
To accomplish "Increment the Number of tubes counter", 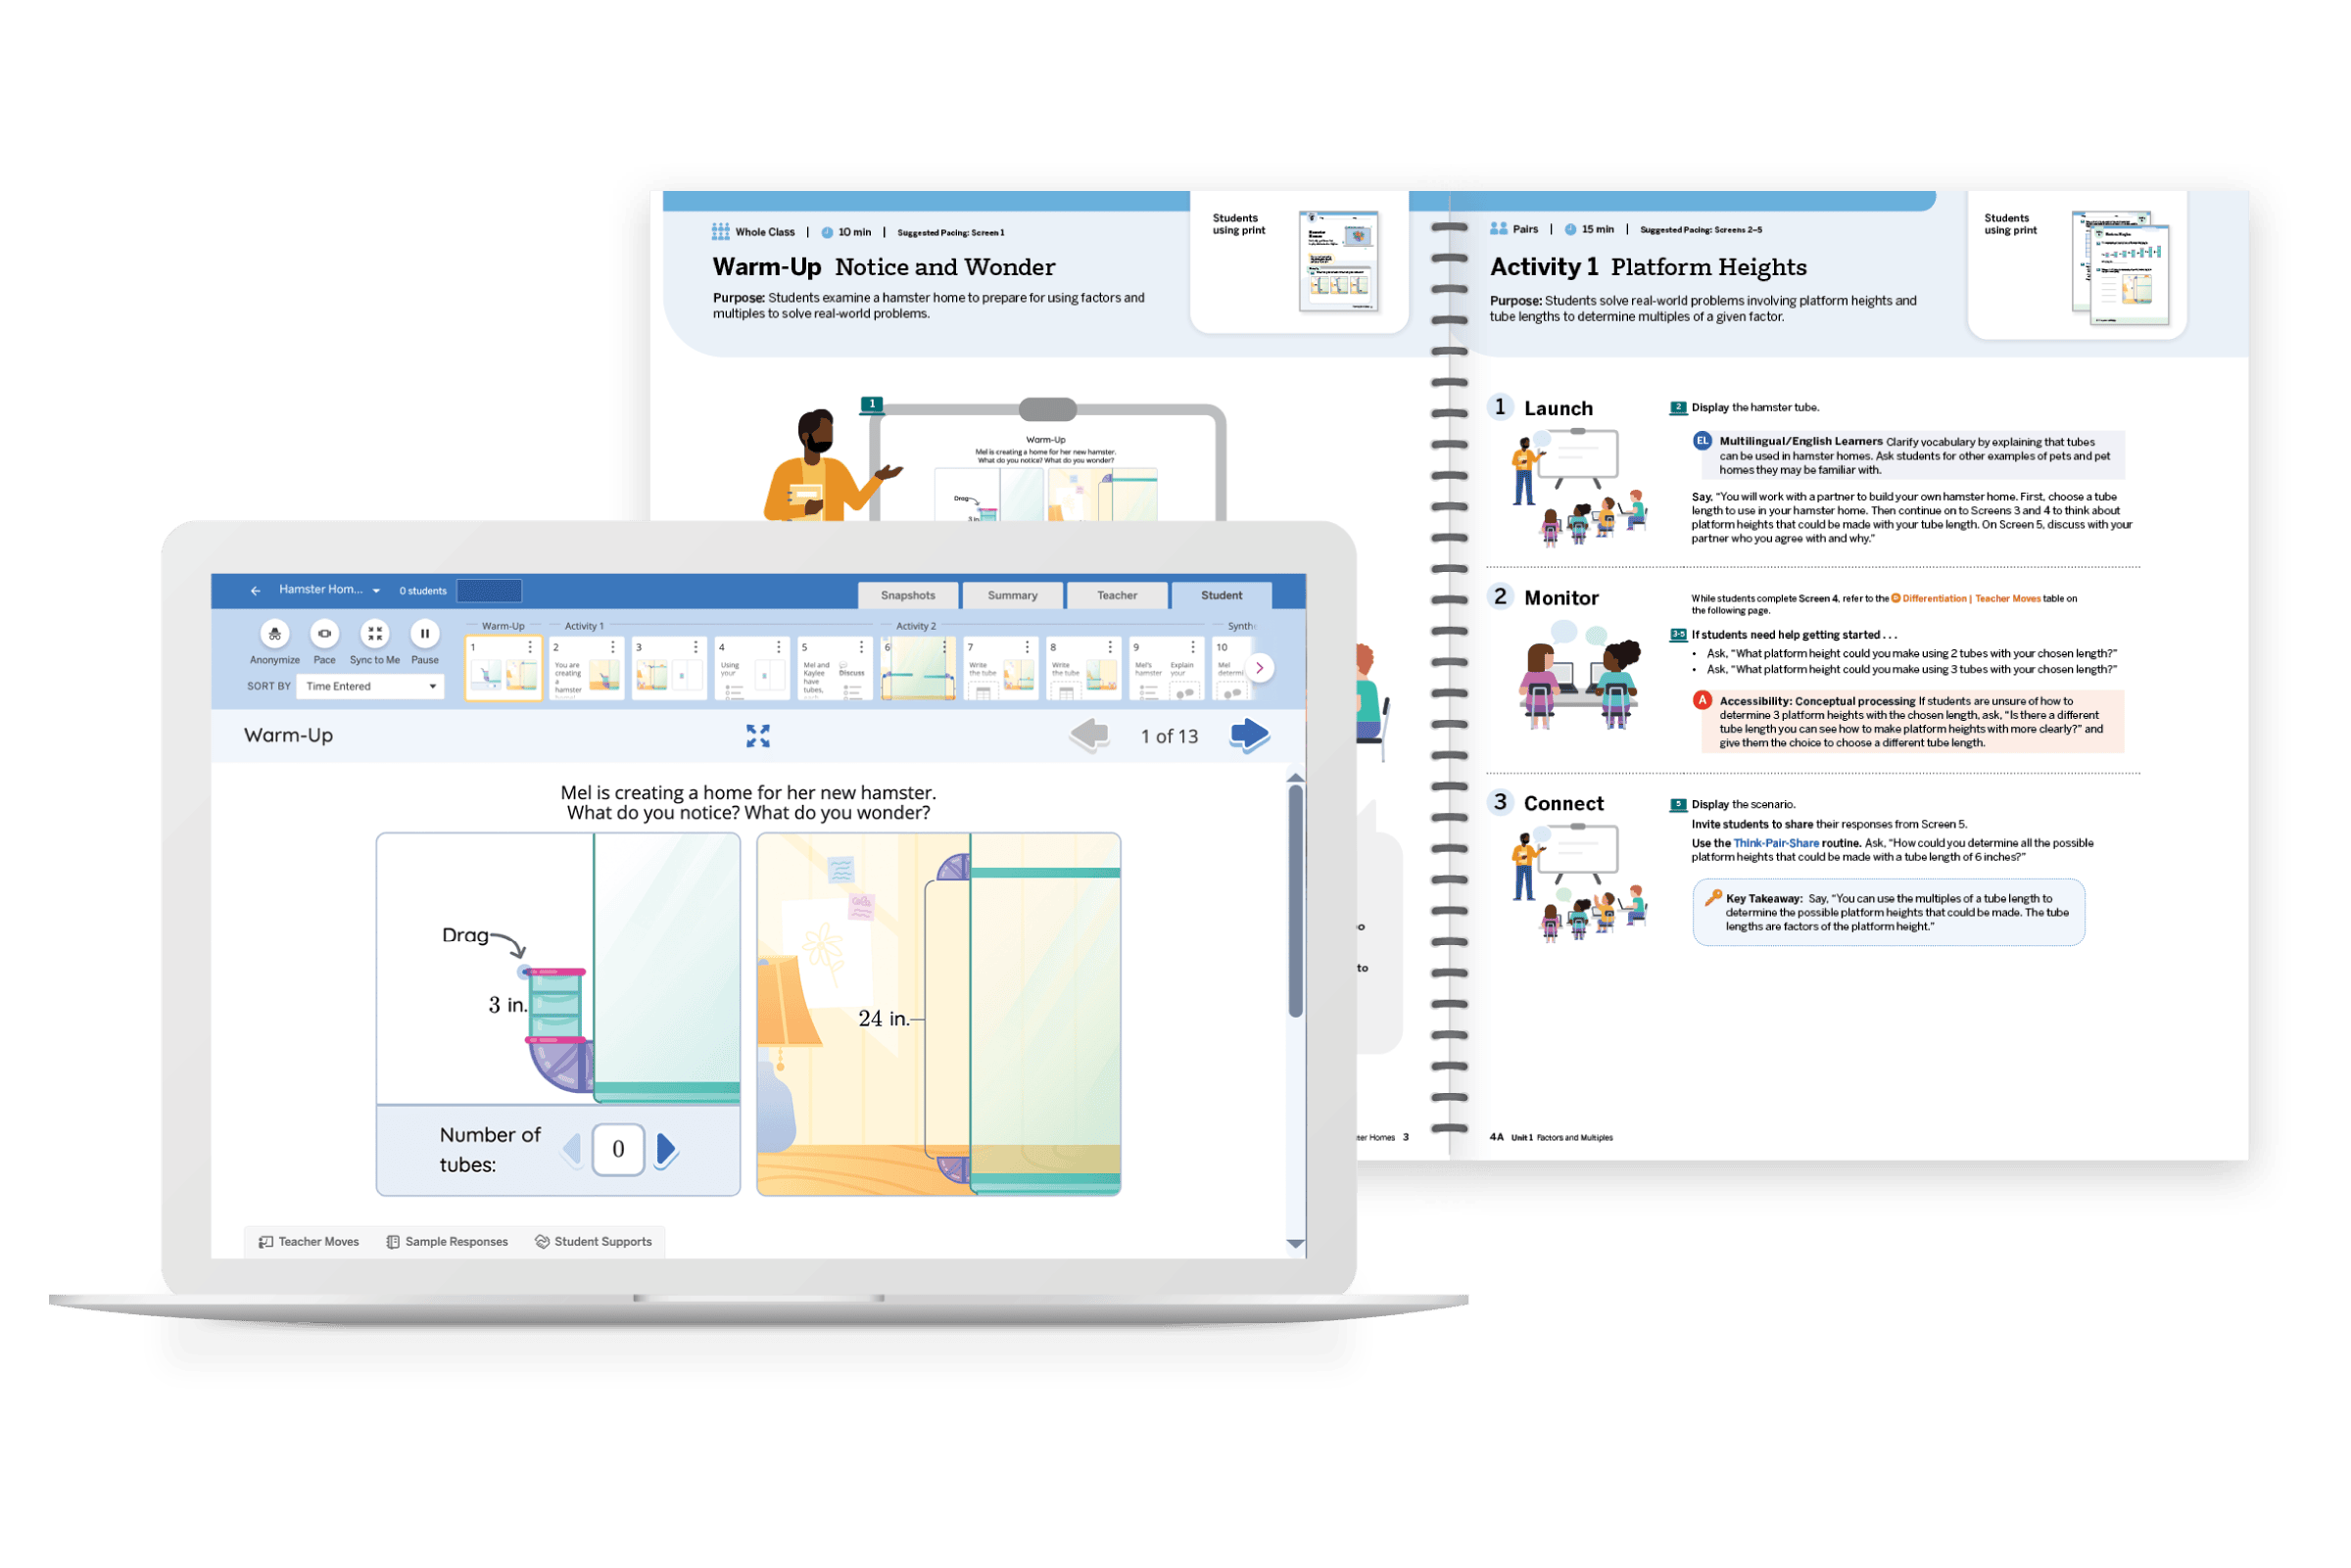I will tap(665, 1150).
